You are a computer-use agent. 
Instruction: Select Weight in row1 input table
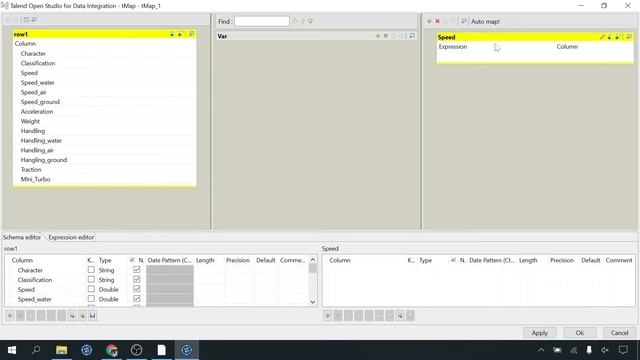pos(30,121)
